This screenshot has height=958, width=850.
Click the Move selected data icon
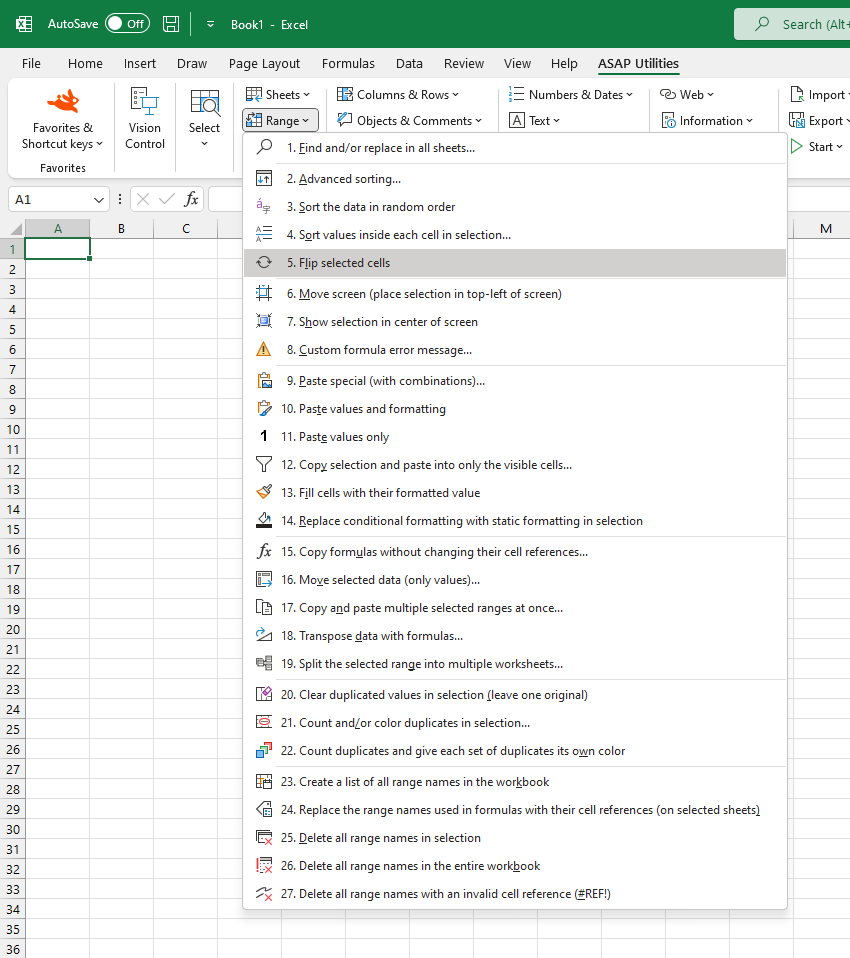(264, 579)
